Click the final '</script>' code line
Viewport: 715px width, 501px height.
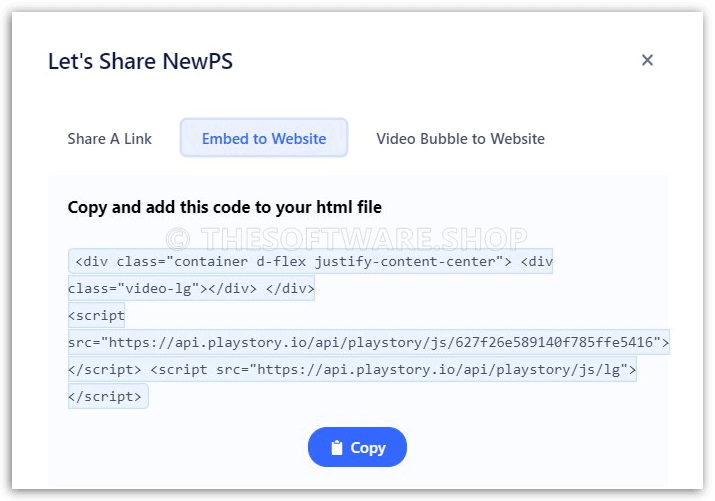[108, 396]
